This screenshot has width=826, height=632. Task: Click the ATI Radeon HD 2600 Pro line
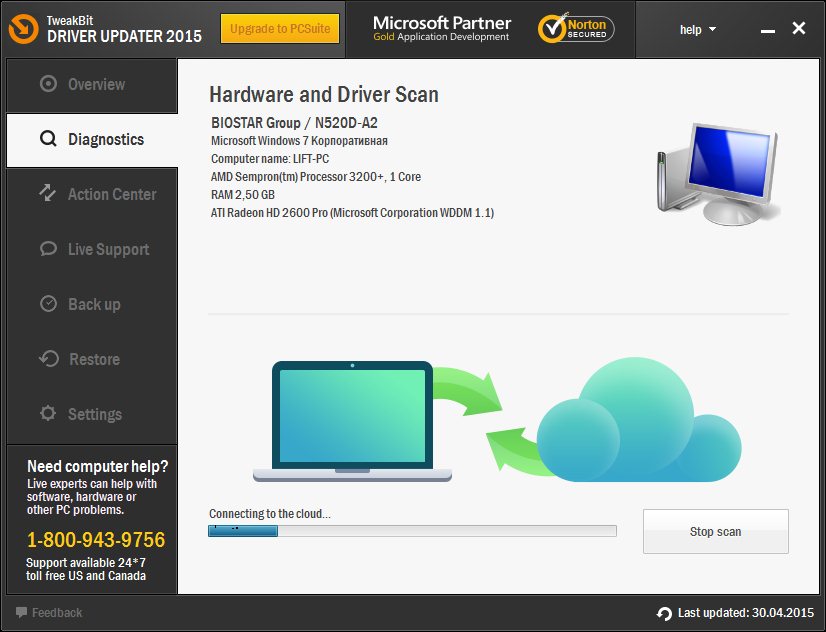(352, 213)
